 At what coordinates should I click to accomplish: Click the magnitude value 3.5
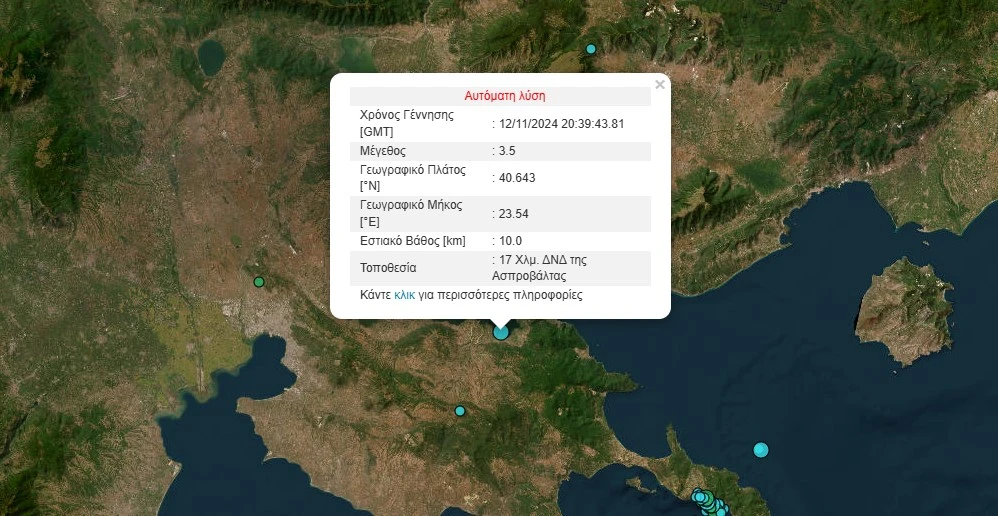pos(505,151)
